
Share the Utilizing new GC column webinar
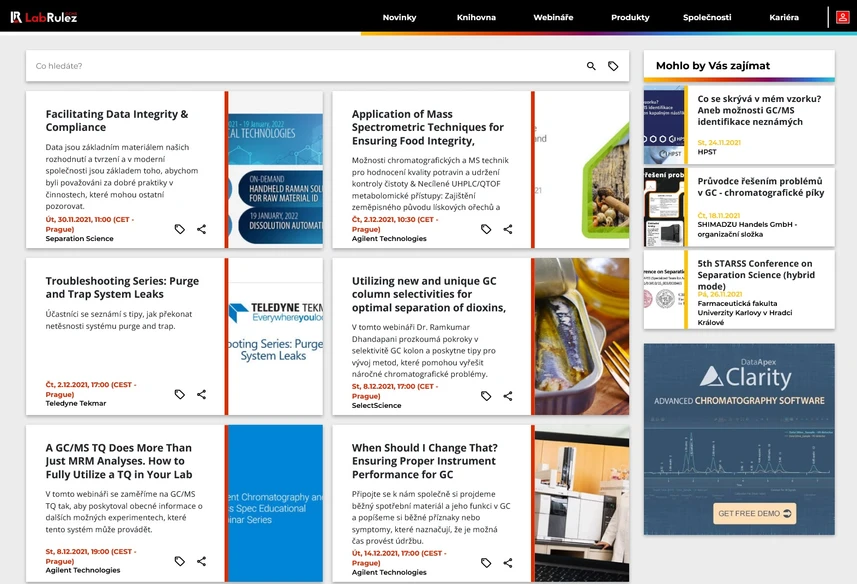point(508,396)
